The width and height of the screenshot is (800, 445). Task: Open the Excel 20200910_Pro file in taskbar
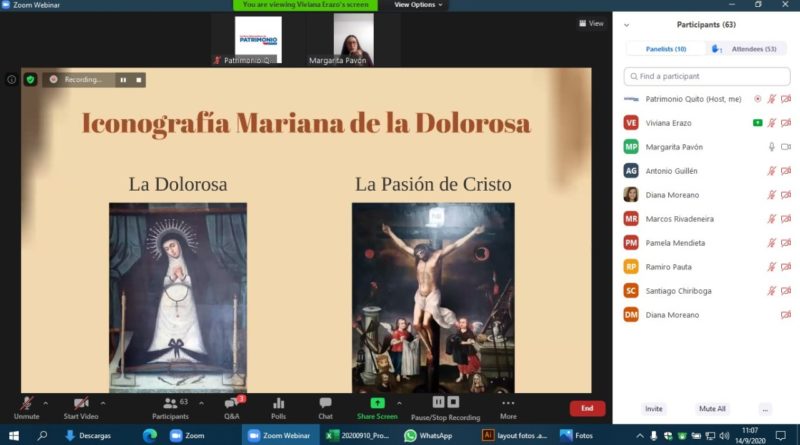point(358,435)
